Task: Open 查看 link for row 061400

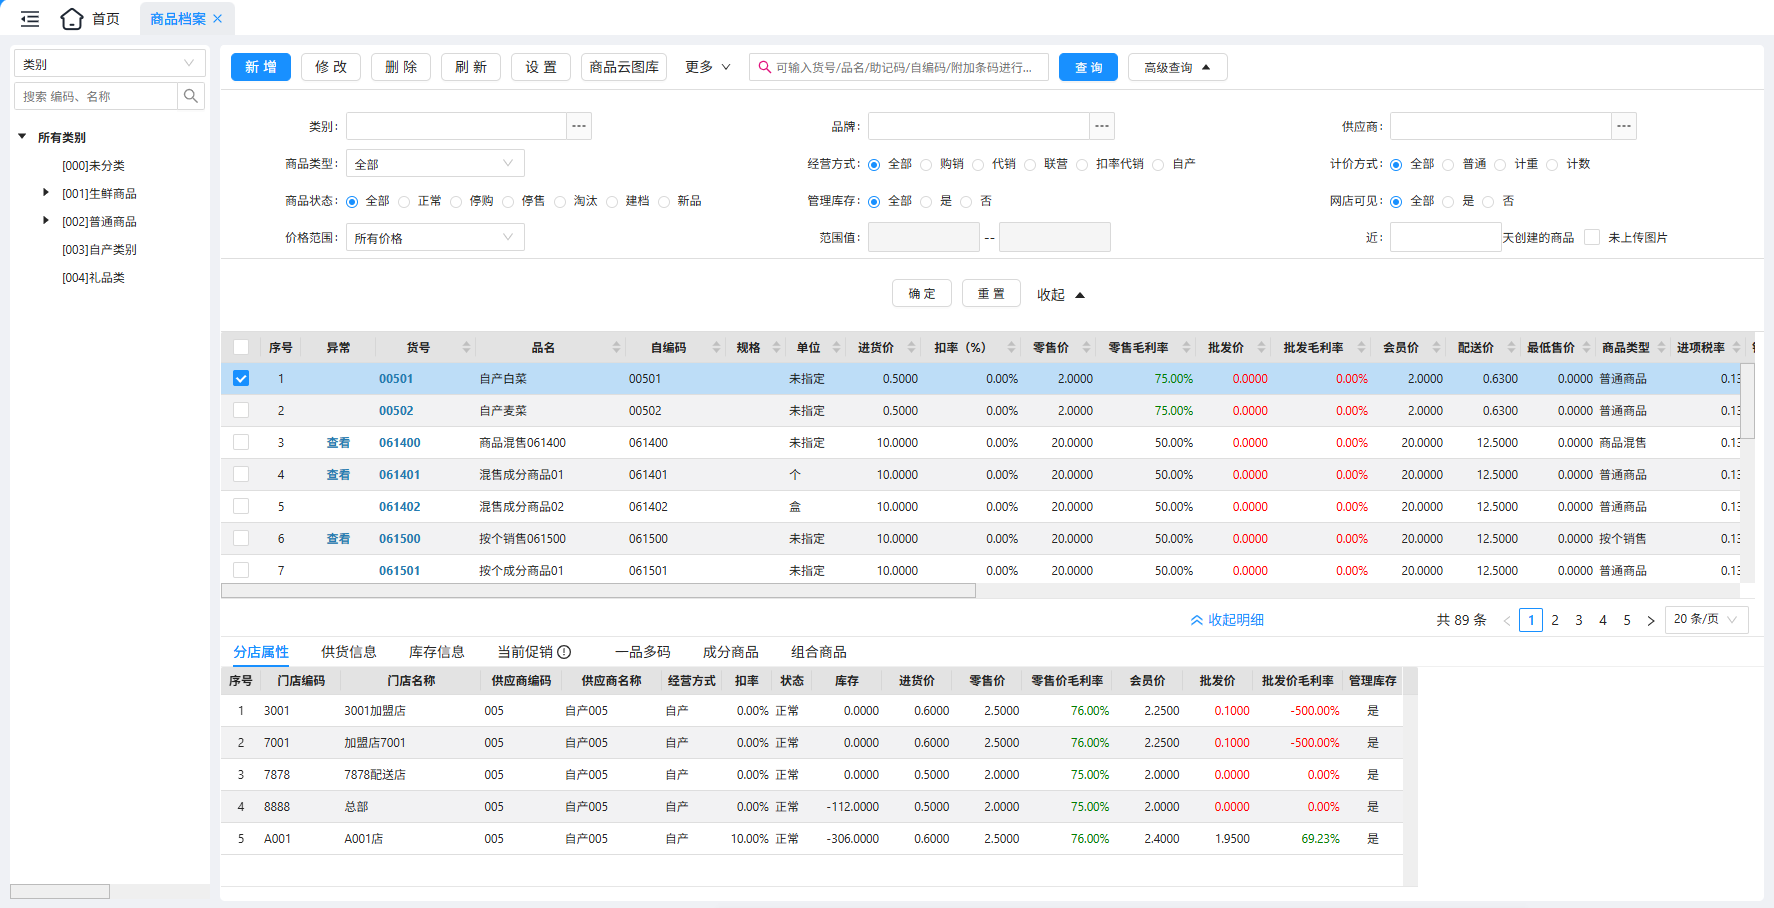Action: click(338, 442)
